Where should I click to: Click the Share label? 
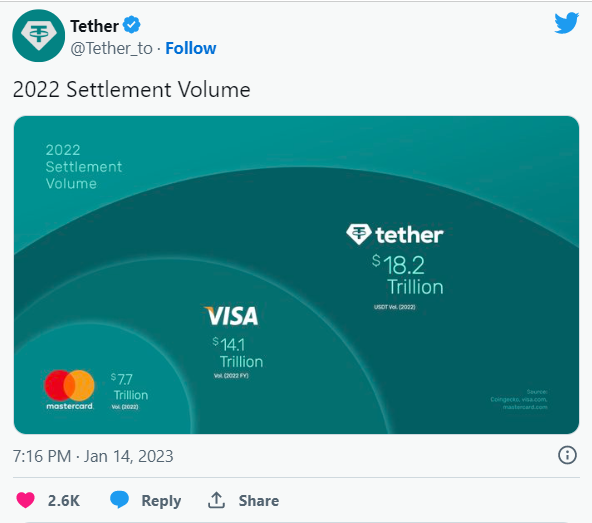259,501
